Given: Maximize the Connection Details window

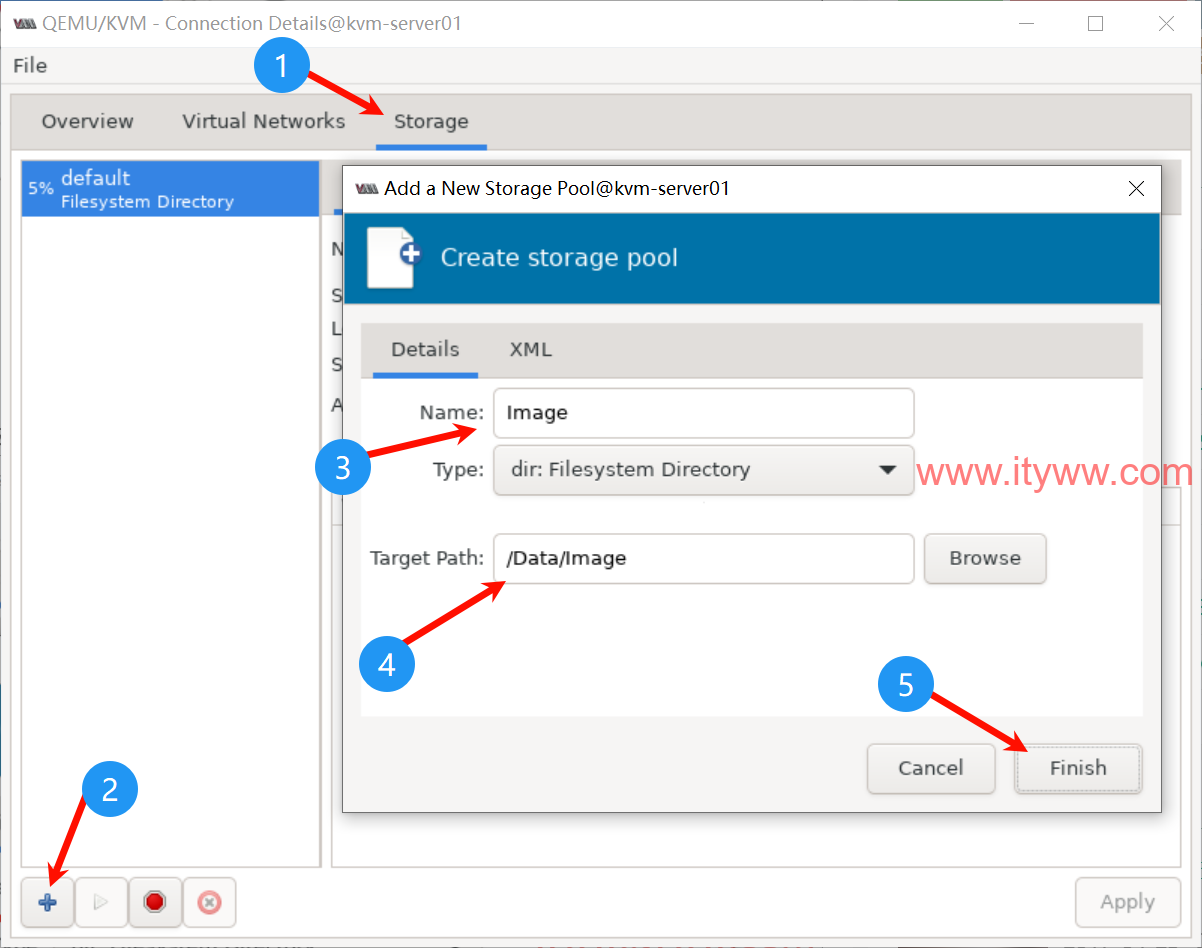Looking at the screenshot, I should point(1095,24).
